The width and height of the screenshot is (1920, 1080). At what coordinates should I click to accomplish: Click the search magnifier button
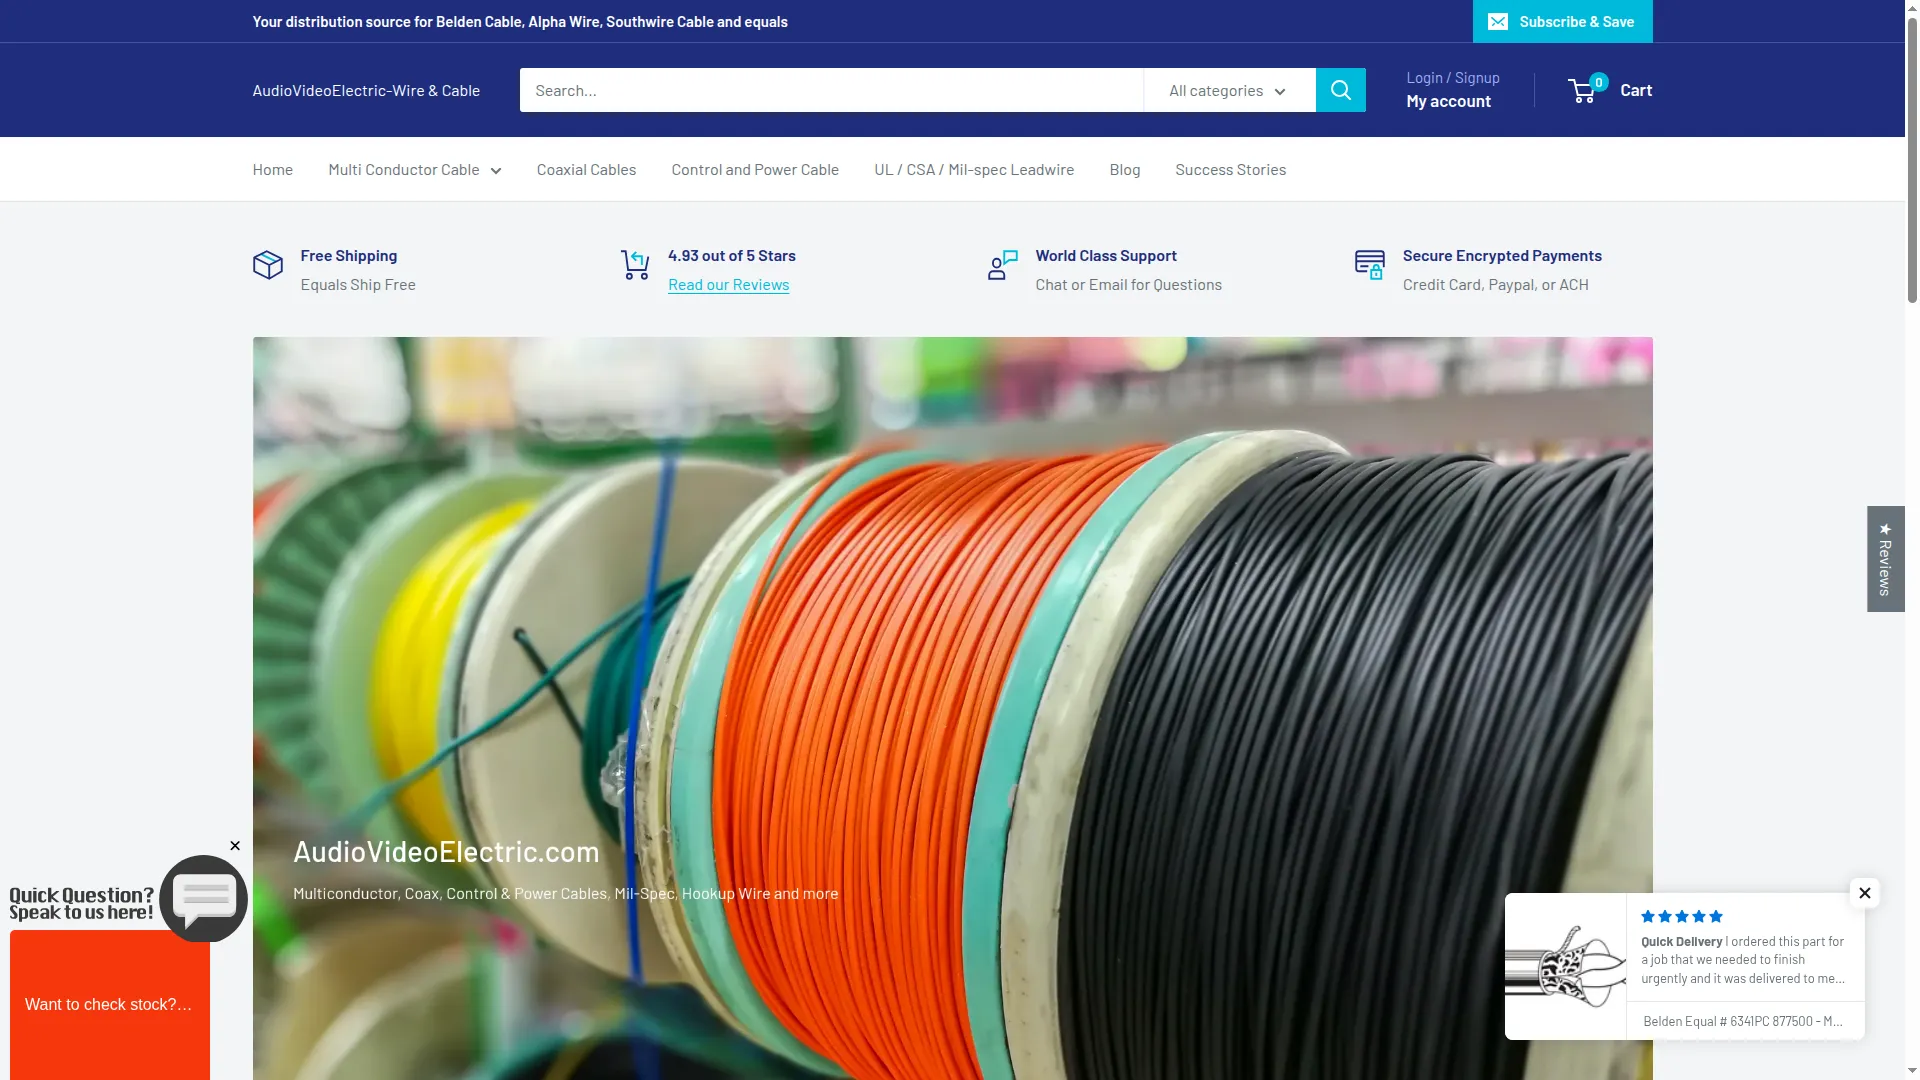click(x=1340, y=90)
